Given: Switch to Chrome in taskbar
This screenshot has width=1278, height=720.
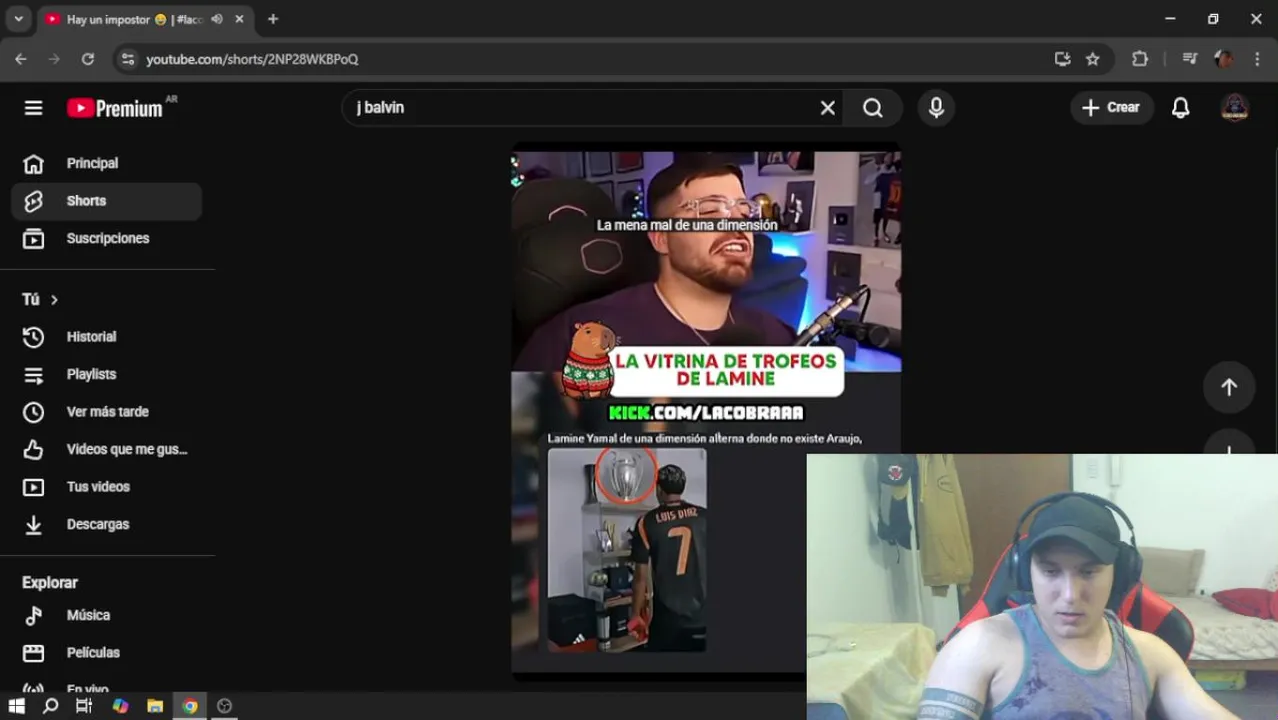Looking at the screenshot, I should point(190,706).
